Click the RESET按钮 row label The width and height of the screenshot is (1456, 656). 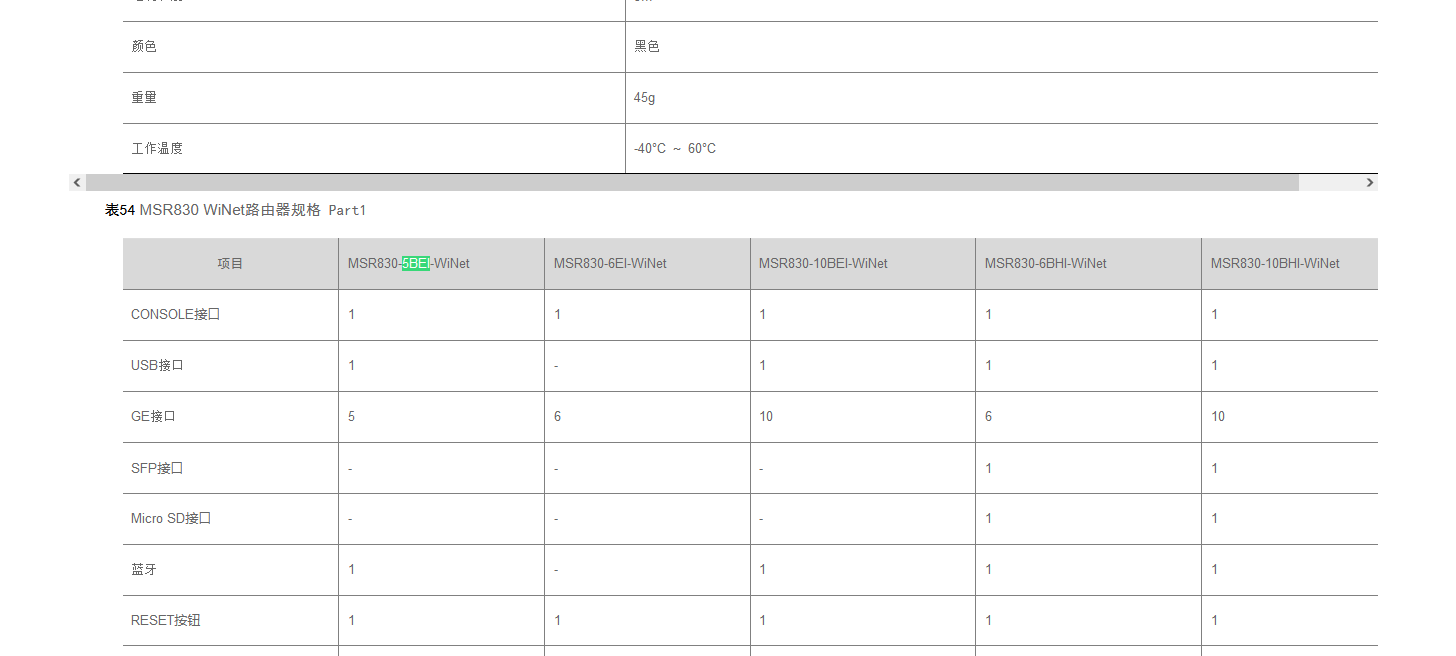tap(166, 621)
